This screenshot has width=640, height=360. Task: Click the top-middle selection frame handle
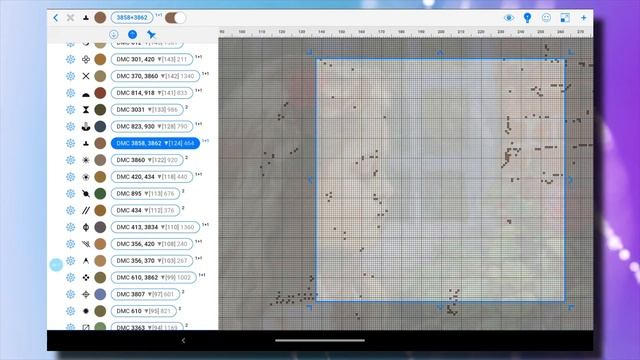tap(440, 53)
